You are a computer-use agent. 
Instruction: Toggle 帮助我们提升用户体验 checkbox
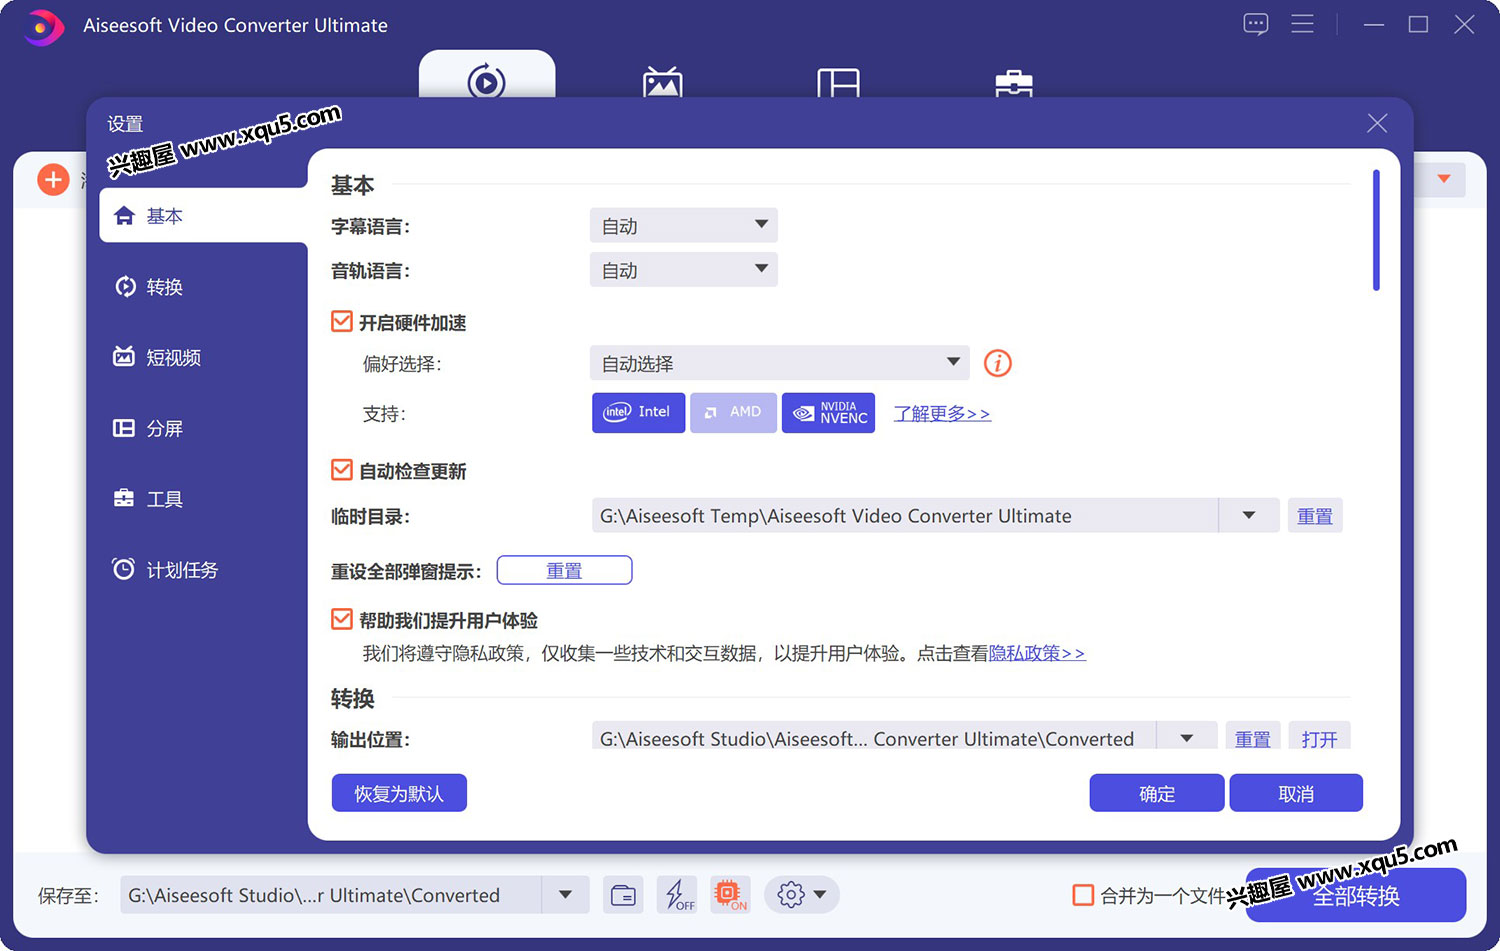(342, 620)
